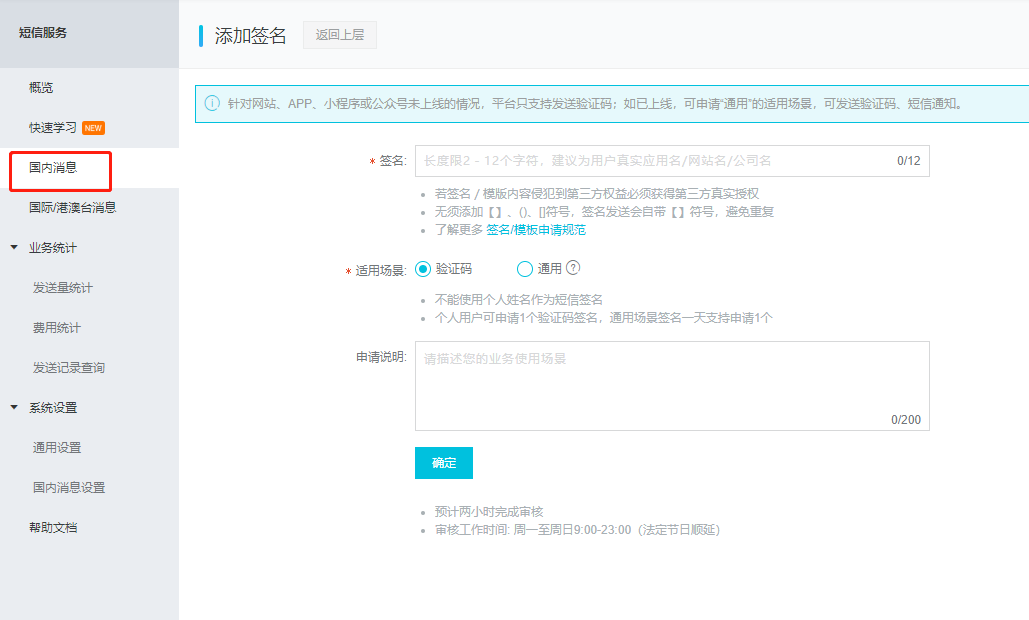1029x620 pixels.
Task: Open 国内消息设置 in the sidebar
Action: point(68,488)
